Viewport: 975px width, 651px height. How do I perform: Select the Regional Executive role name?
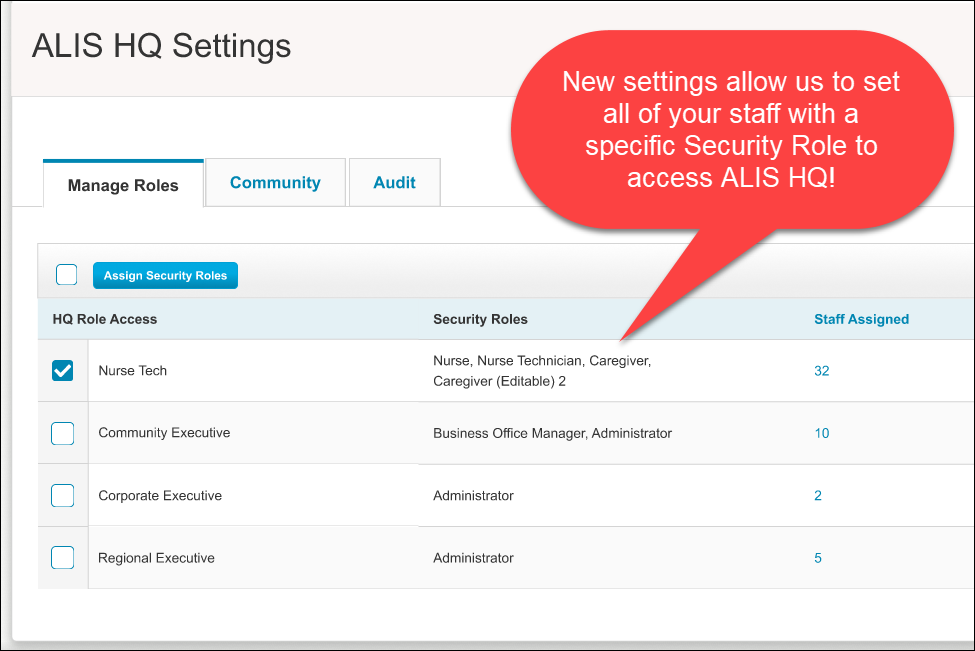click(x=156, y=558)
